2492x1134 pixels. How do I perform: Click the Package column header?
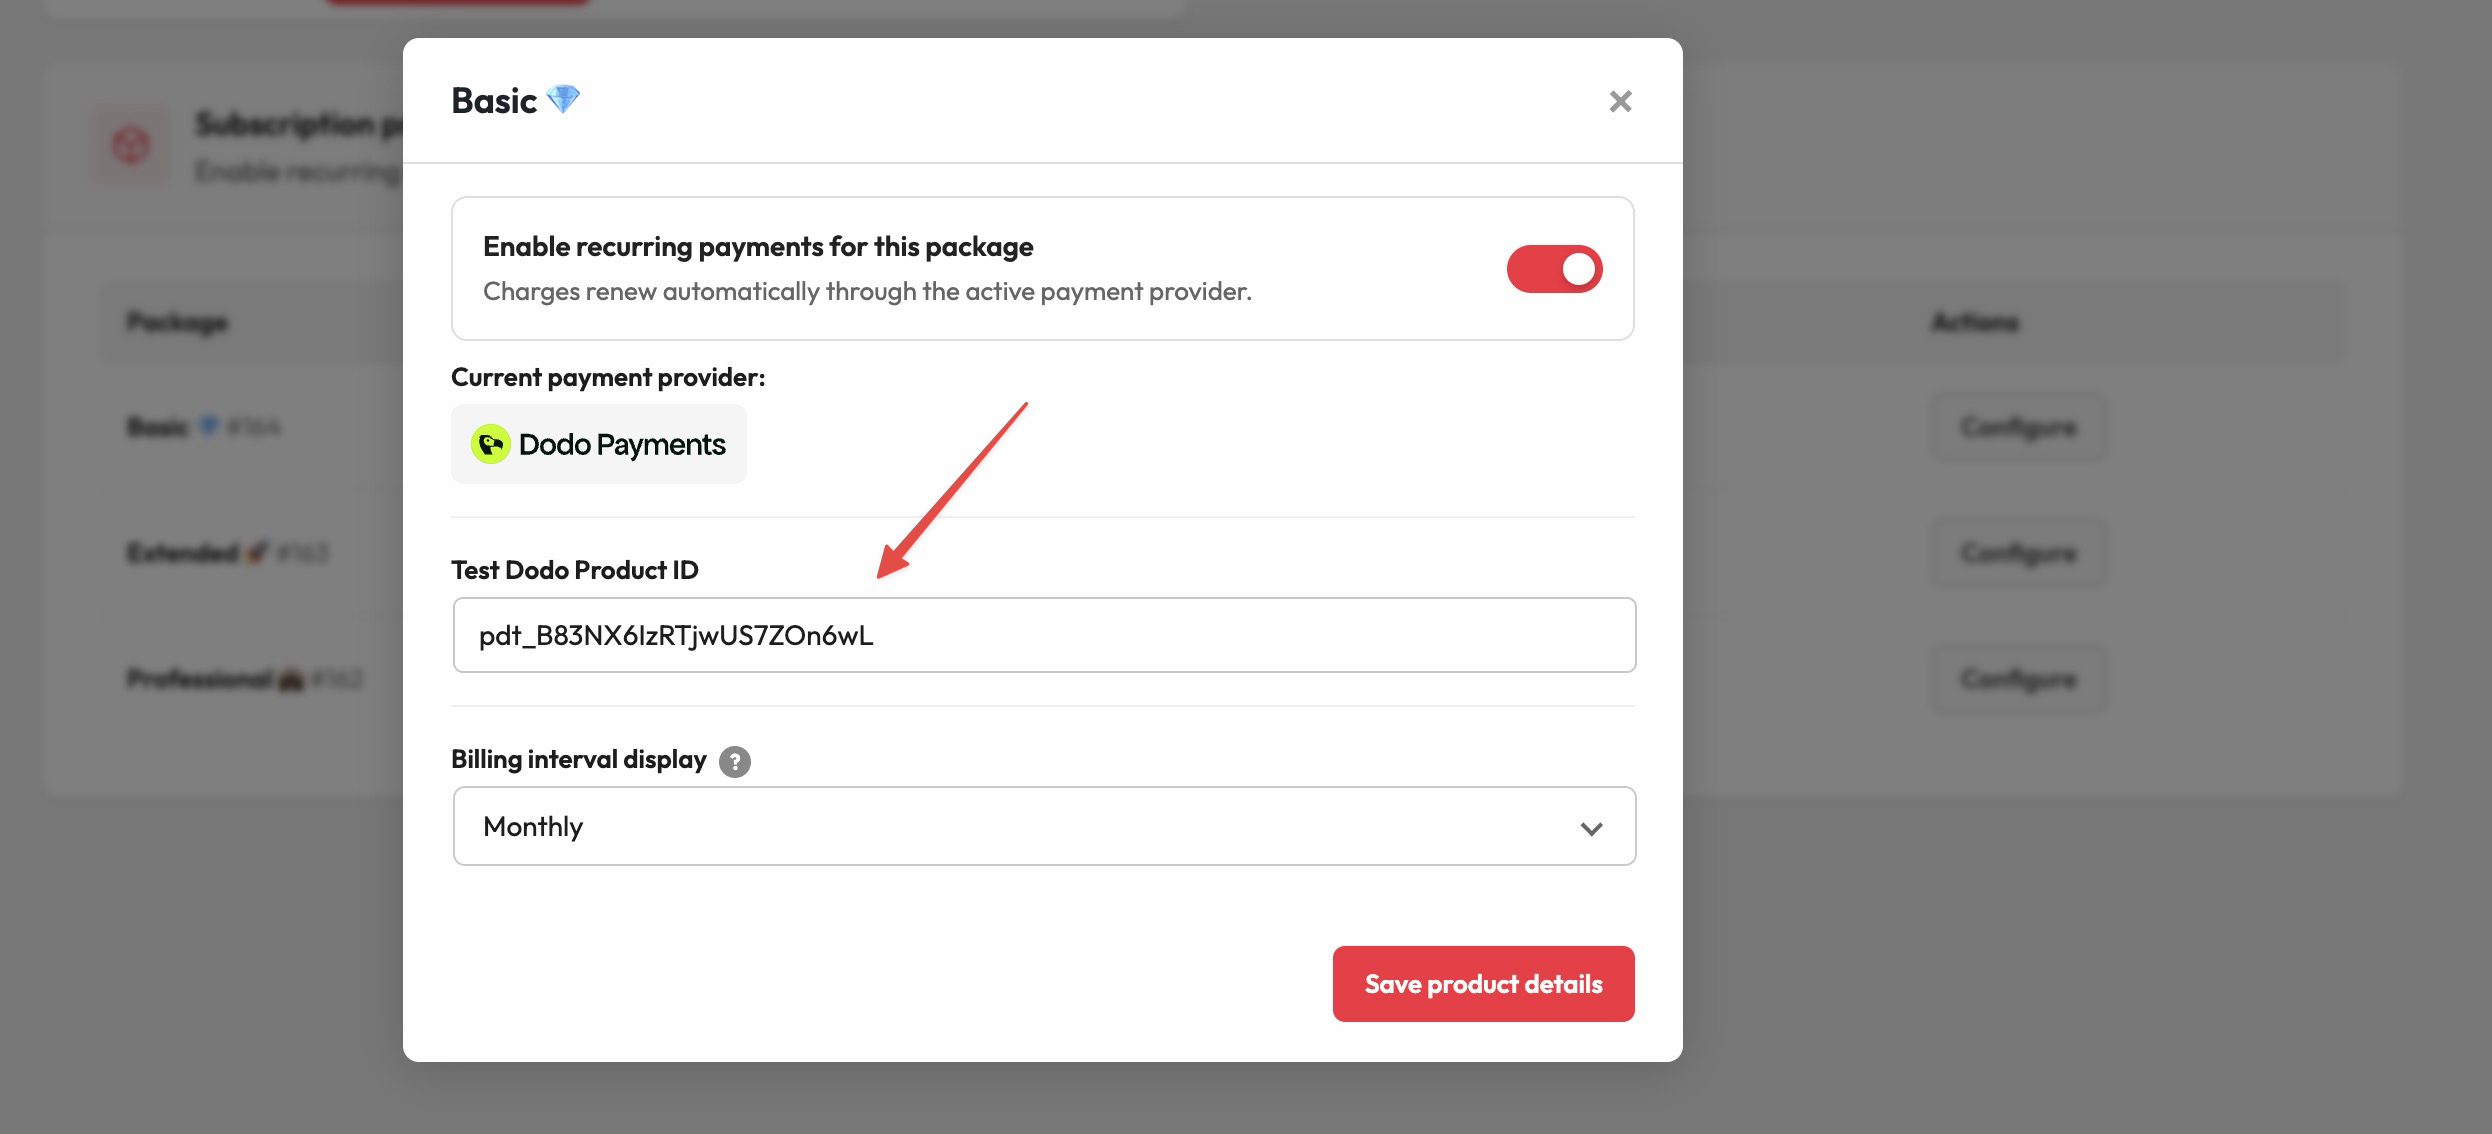coord(177,322)
